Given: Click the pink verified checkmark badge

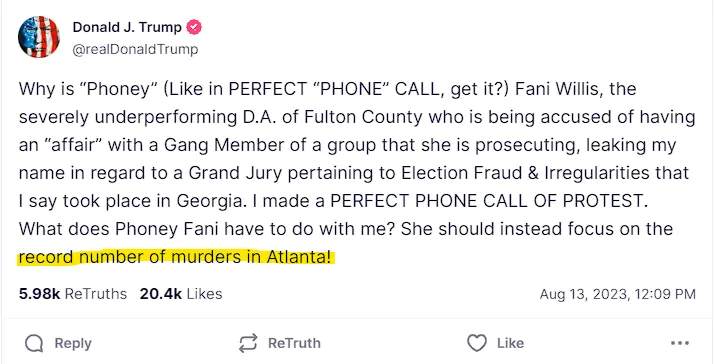Looking at the screenshot, I should (194, 27).
